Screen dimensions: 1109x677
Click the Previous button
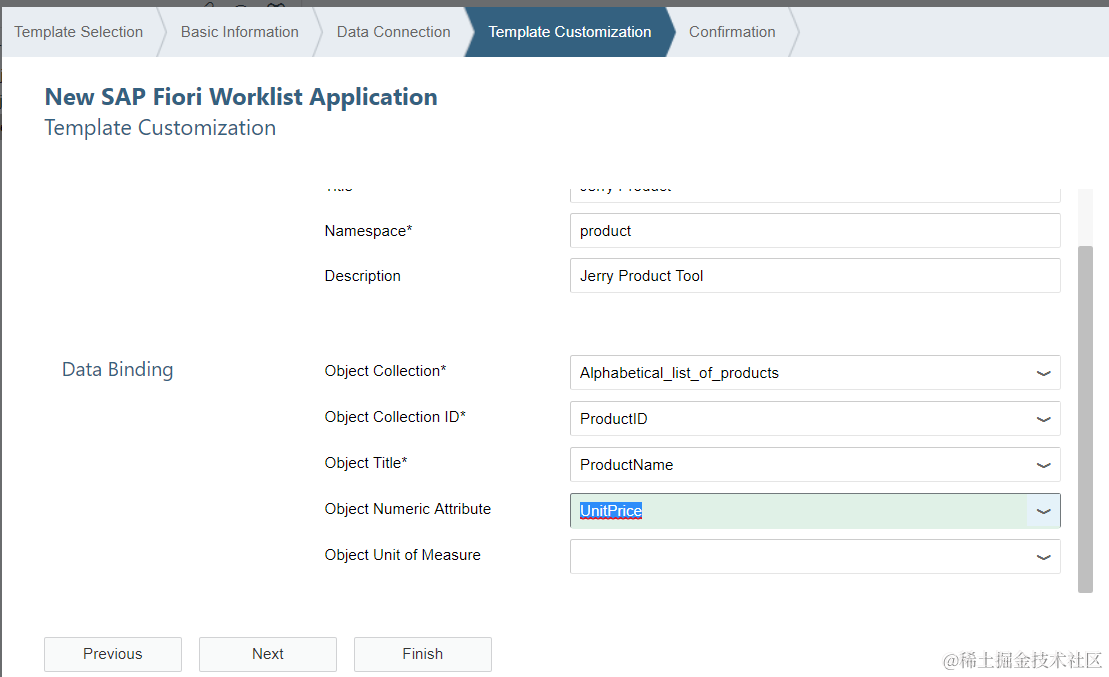click(x=112, y=654)
